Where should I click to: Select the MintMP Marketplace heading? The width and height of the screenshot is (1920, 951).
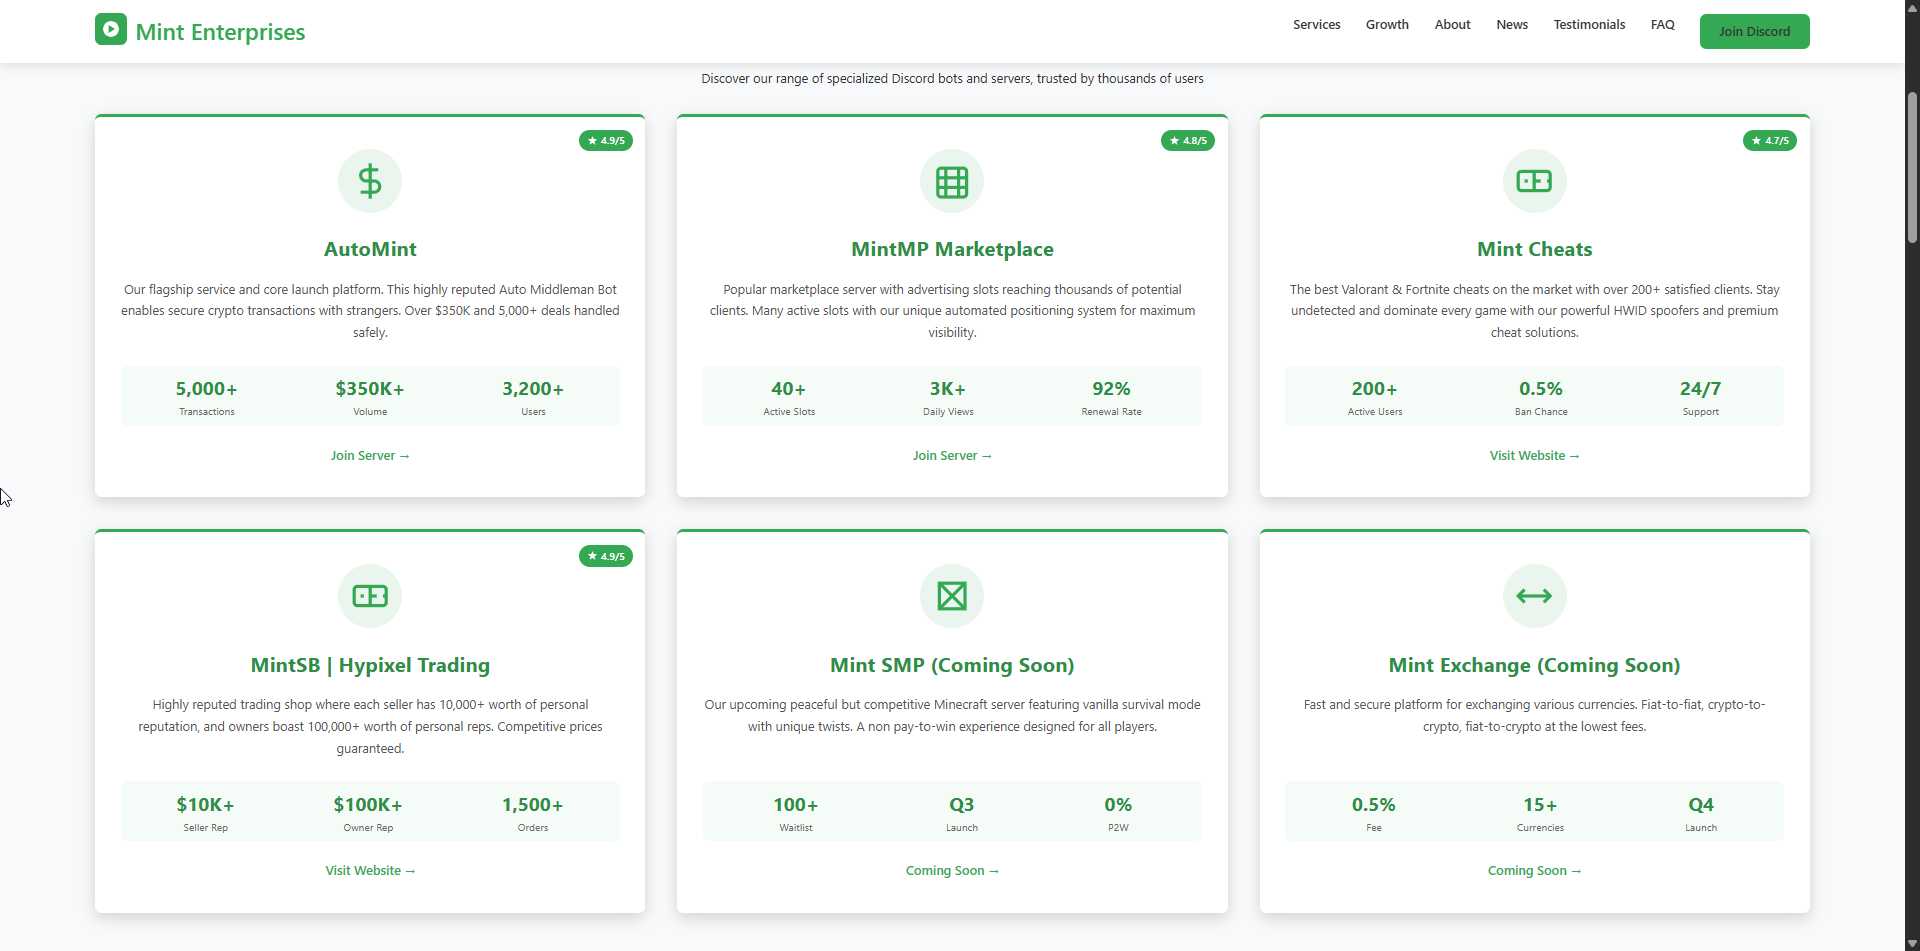pyautogui.click(x=952, y=249)
